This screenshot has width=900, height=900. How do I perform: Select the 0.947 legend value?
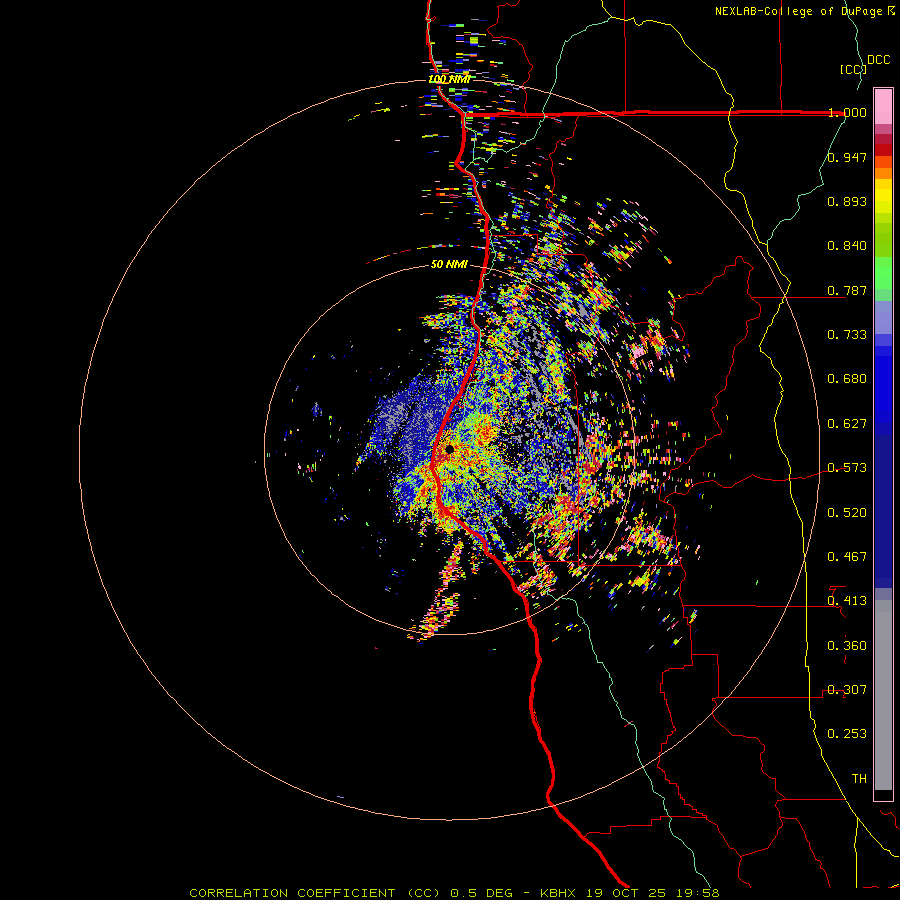pyautogui.click(x=847, y=157)
